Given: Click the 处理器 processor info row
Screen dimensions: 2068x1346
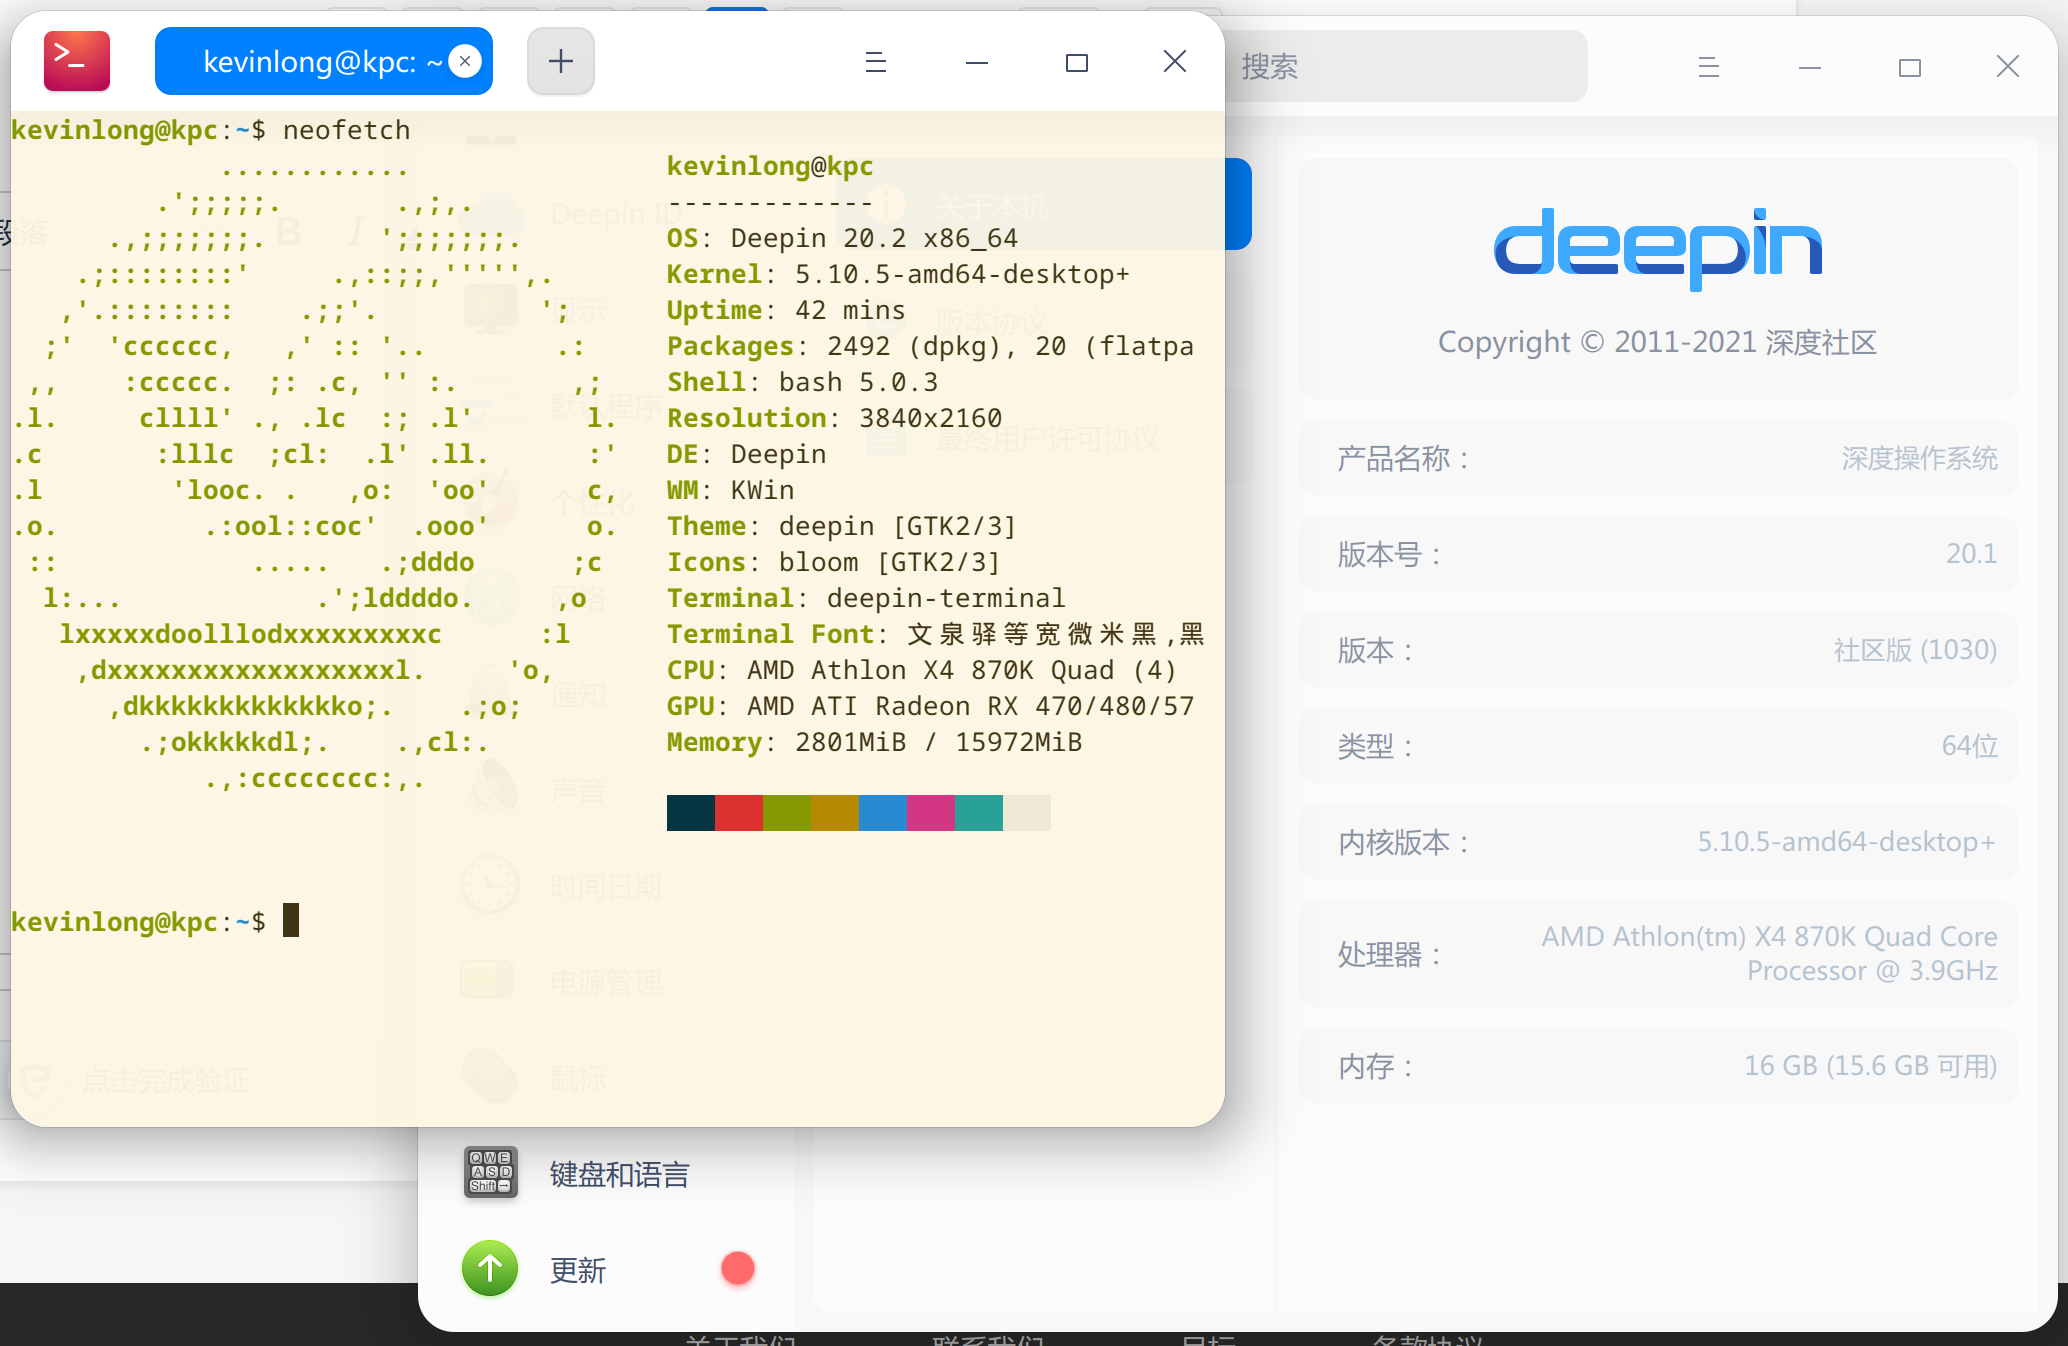Looking at the screenshot, I should (x=1657, y=954).
